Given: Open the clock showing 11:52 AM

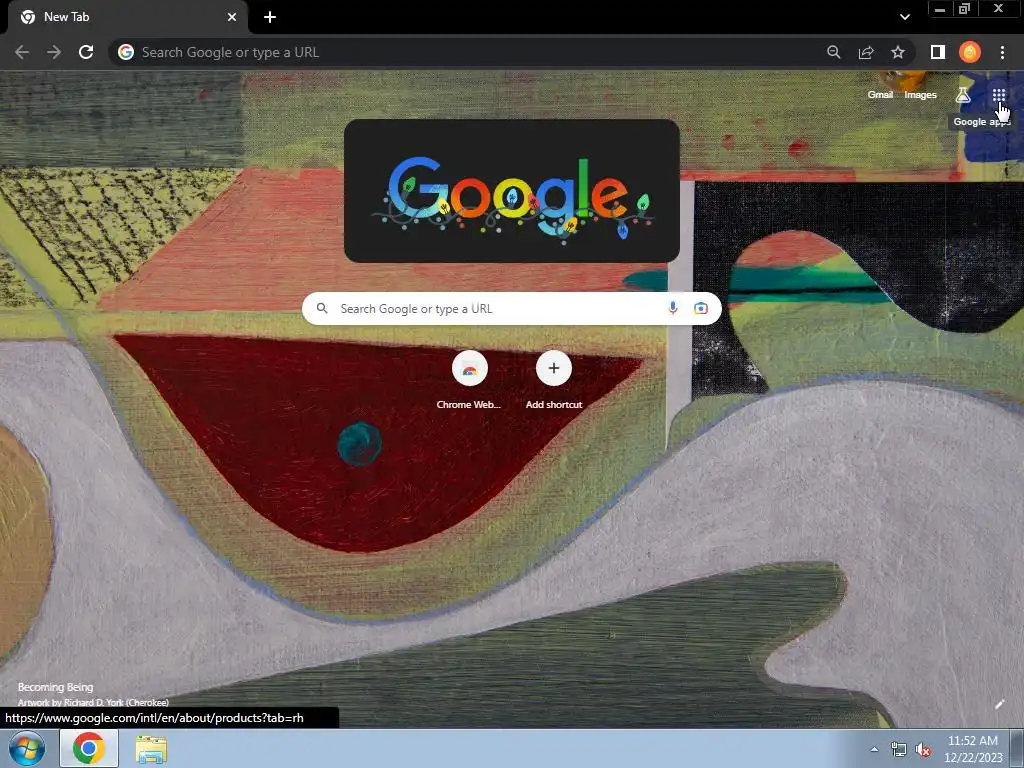Looking at the screenshot, I should (x=972, y=748).
